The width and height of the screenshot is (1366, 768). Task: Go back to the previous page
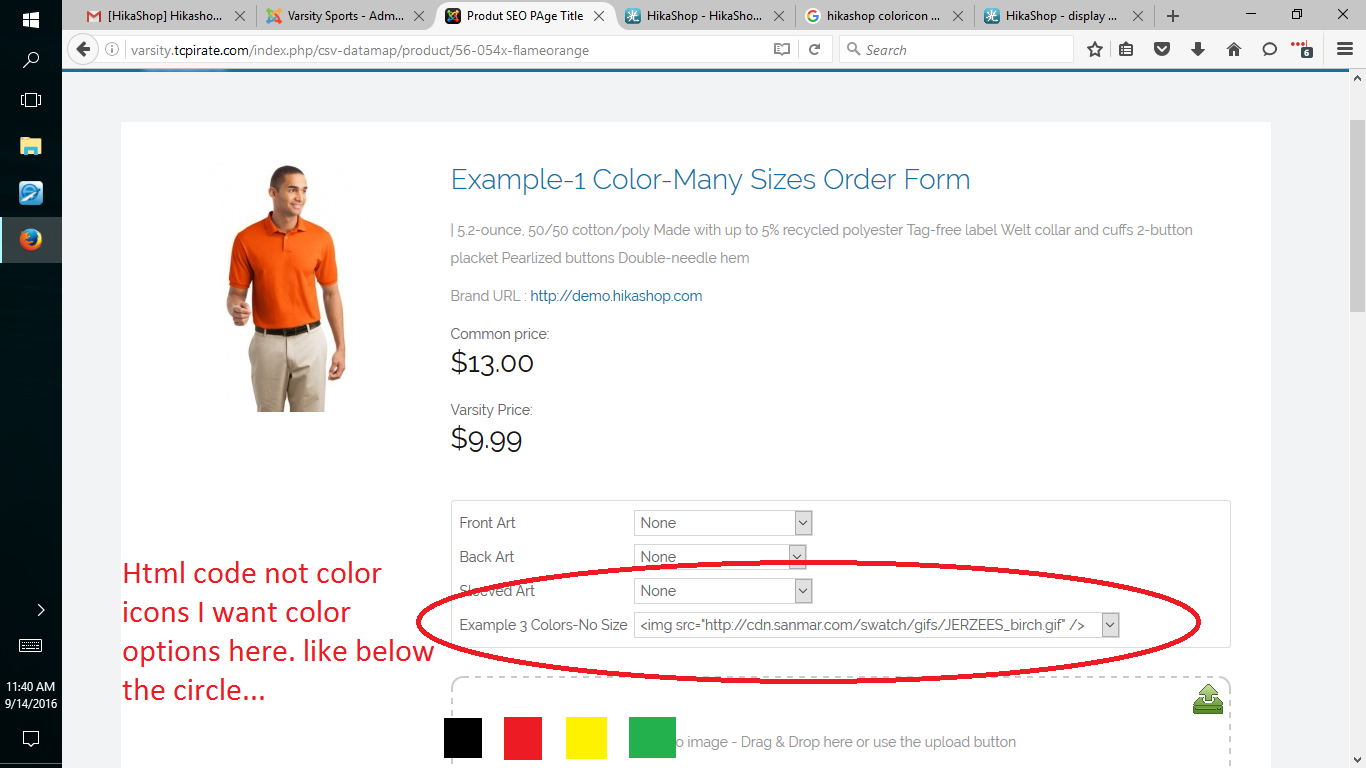pyautogui.click(x=83, y=49)
